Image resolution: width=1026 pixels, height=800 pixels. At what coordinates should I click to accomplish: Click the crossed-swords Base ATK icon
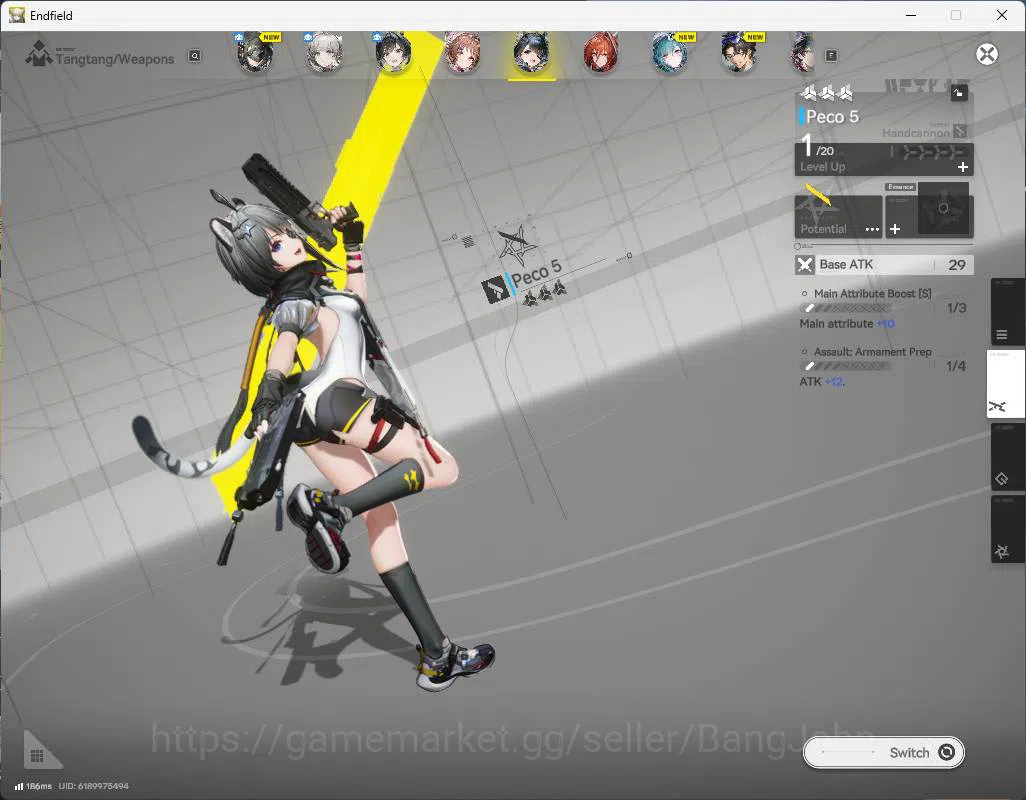coord(804,264)
